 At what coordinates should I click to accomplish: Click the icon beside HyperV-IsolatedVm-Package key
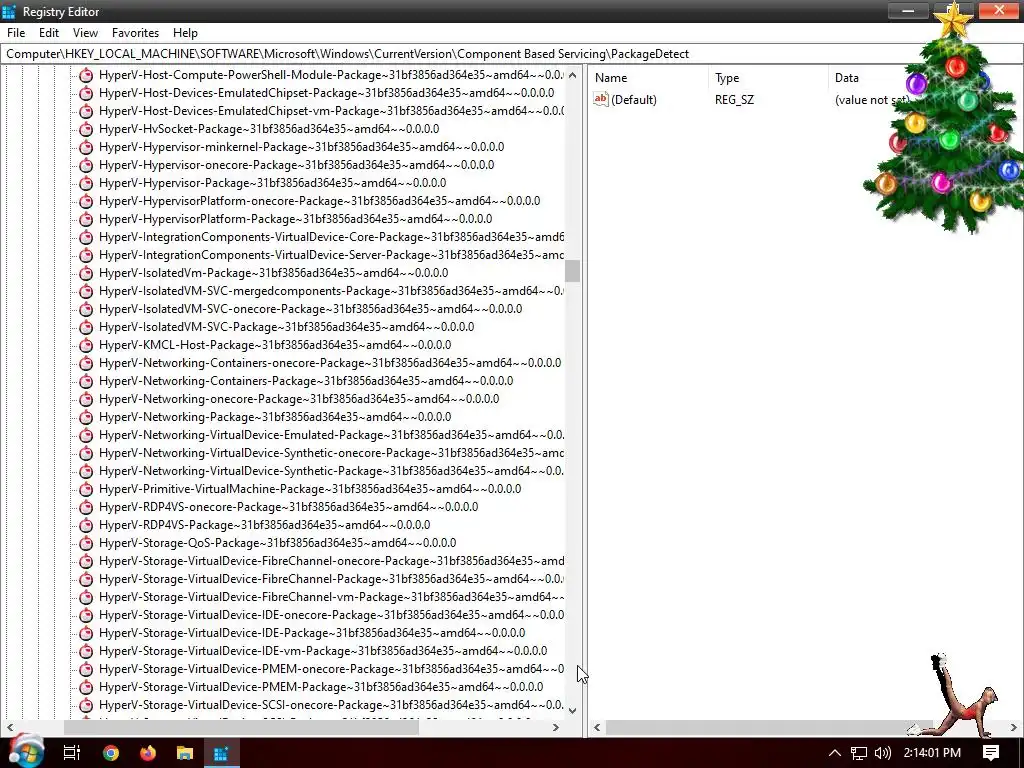pyautogui.click(x=86, y=273)
